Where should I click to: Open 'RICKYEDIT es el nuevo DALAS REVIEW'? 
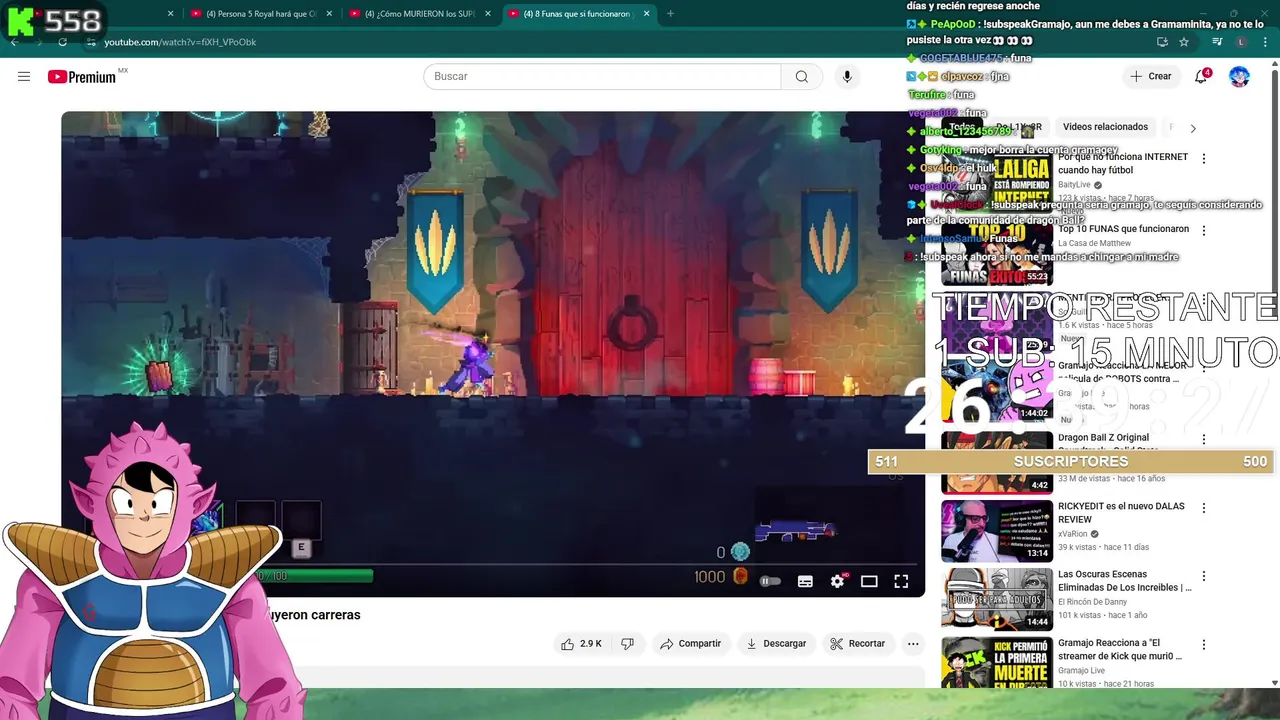(1121, 513)
